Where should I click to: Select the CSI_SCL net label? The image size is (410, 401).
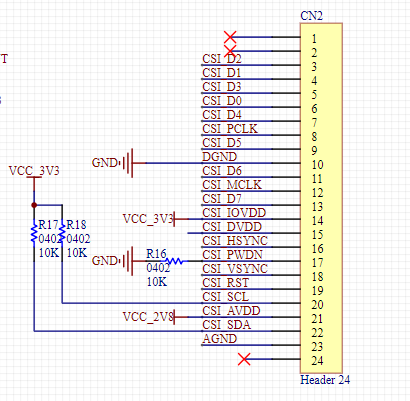point(225,297)
